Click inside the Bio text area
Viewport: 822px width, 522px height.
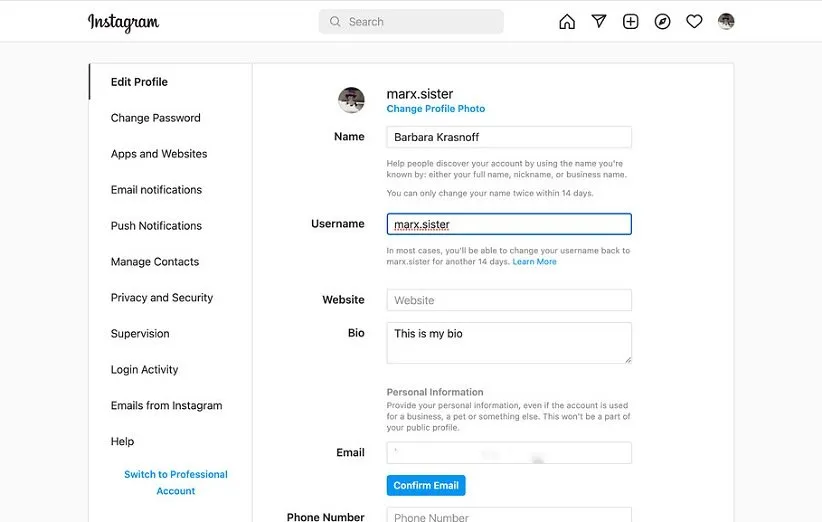509,343
